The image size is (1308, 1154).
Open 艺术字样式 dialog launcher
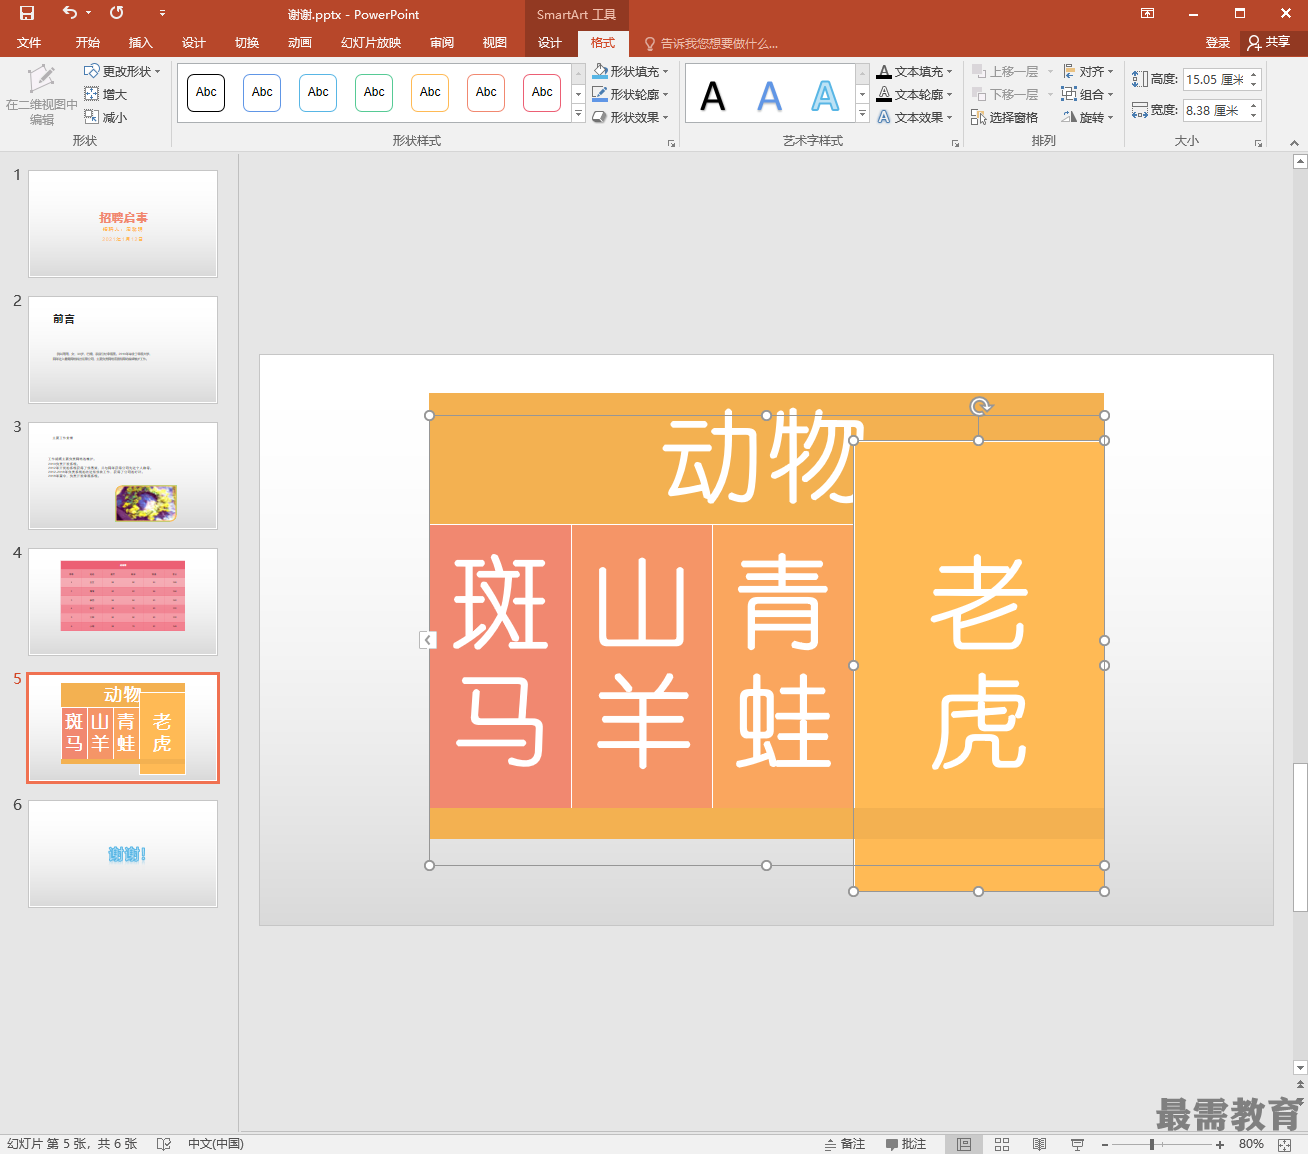[955, 143]
